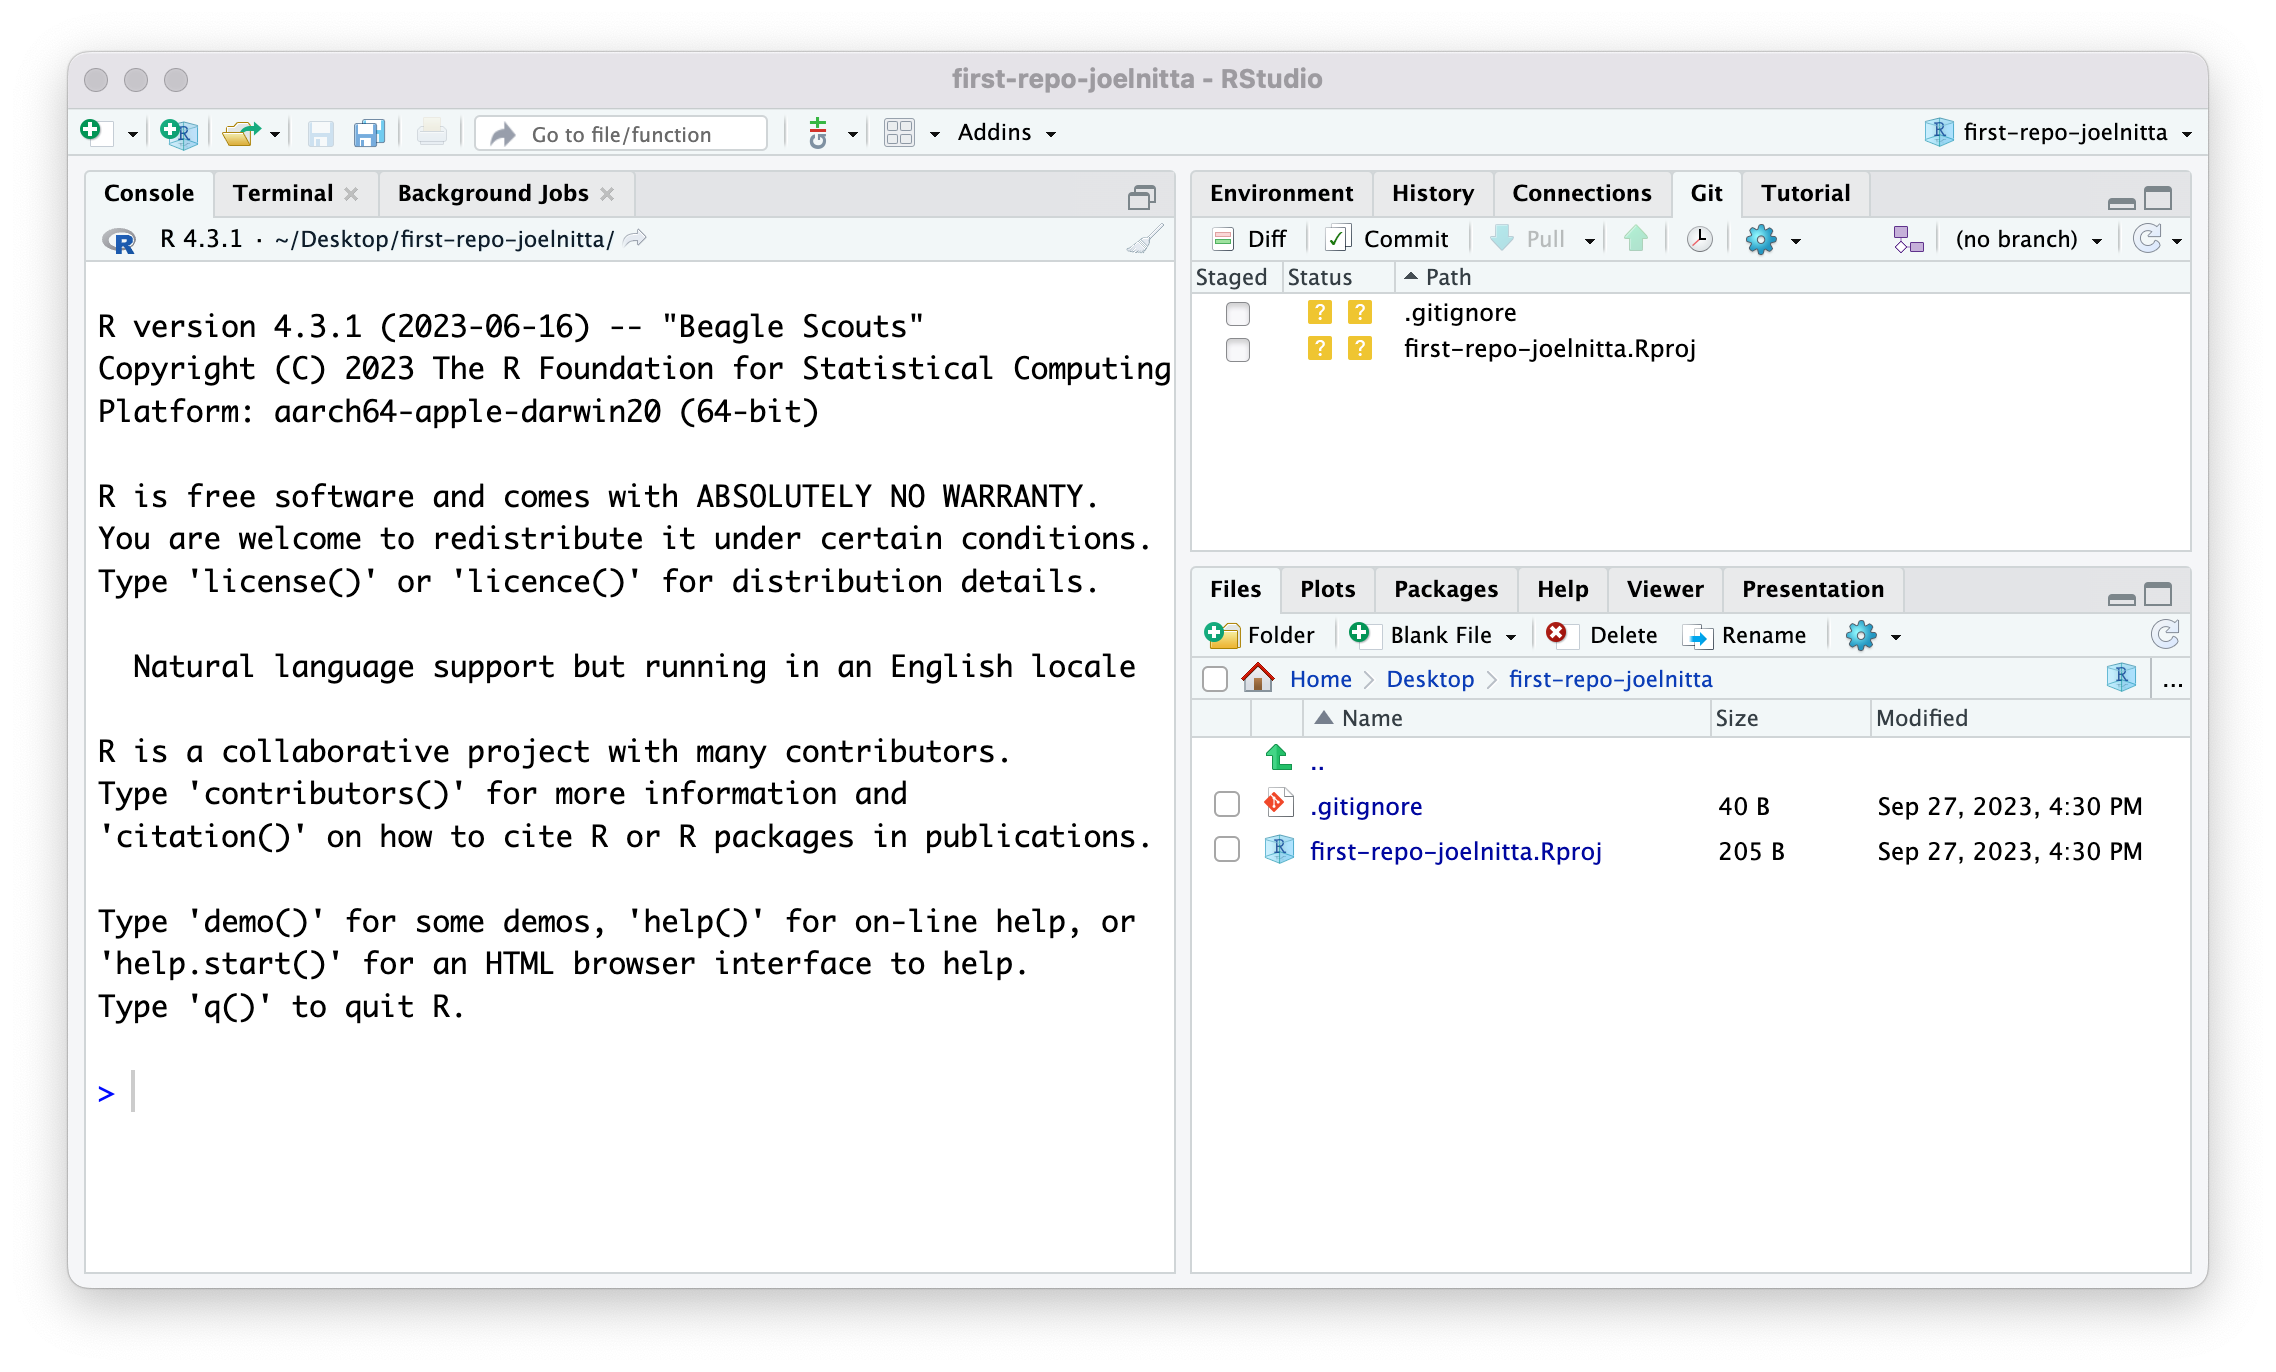Screen dimensions: 2276x1372
Task: Open the first-repo-joelnitta.Rproj file link
Action: [x=1455, y=851]
